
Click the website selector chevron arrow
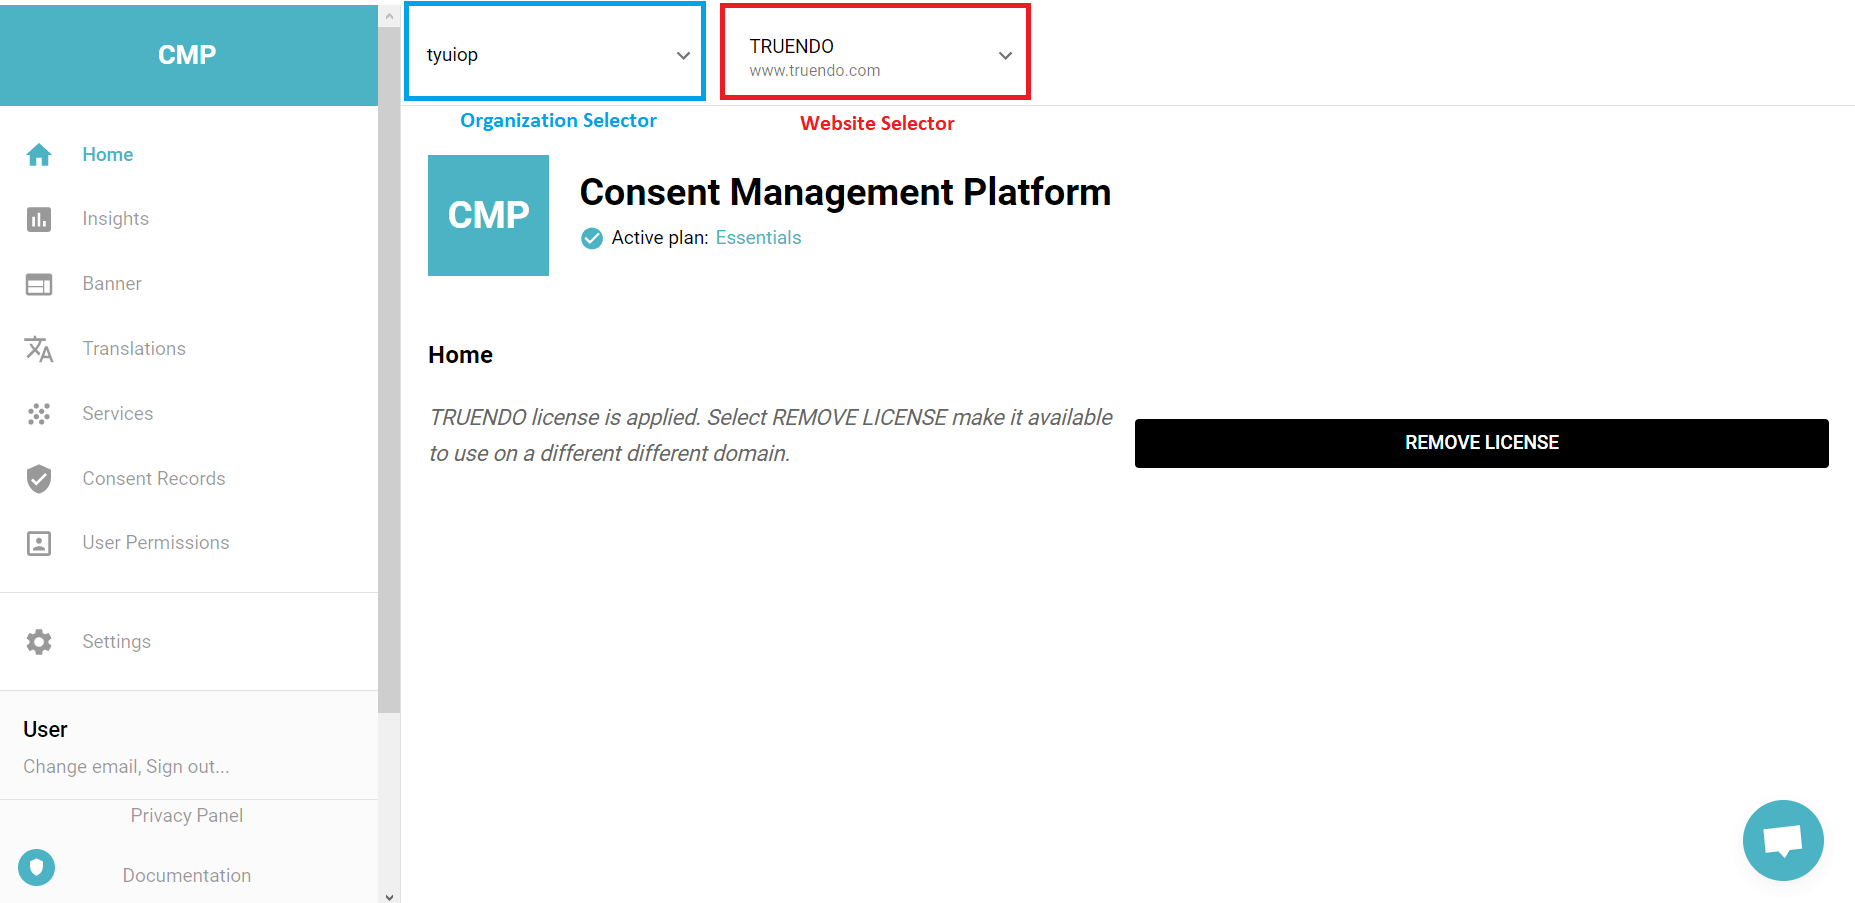pos(1006,56)
